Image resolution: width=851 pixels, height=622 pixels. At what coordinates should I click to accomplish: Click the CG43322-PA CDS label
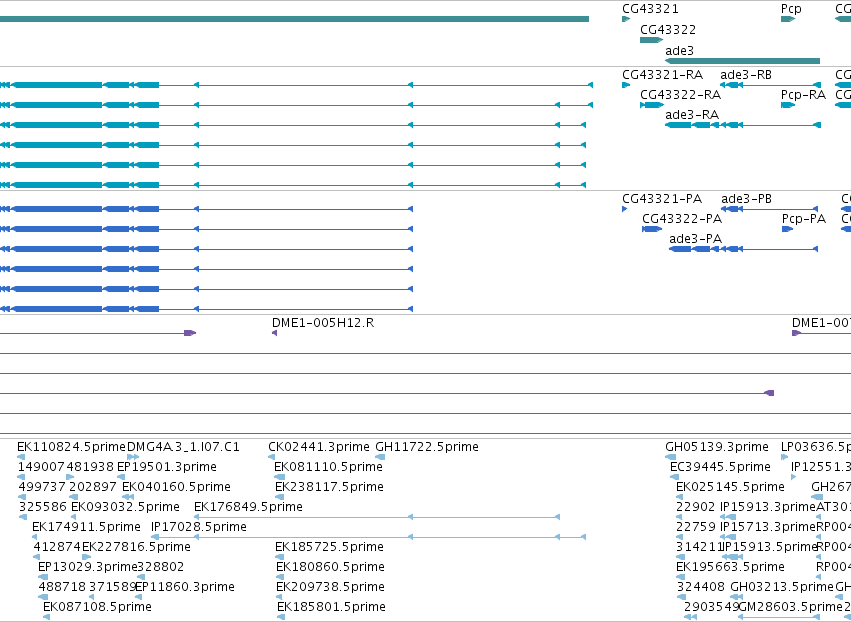click(x=682, y=219)
